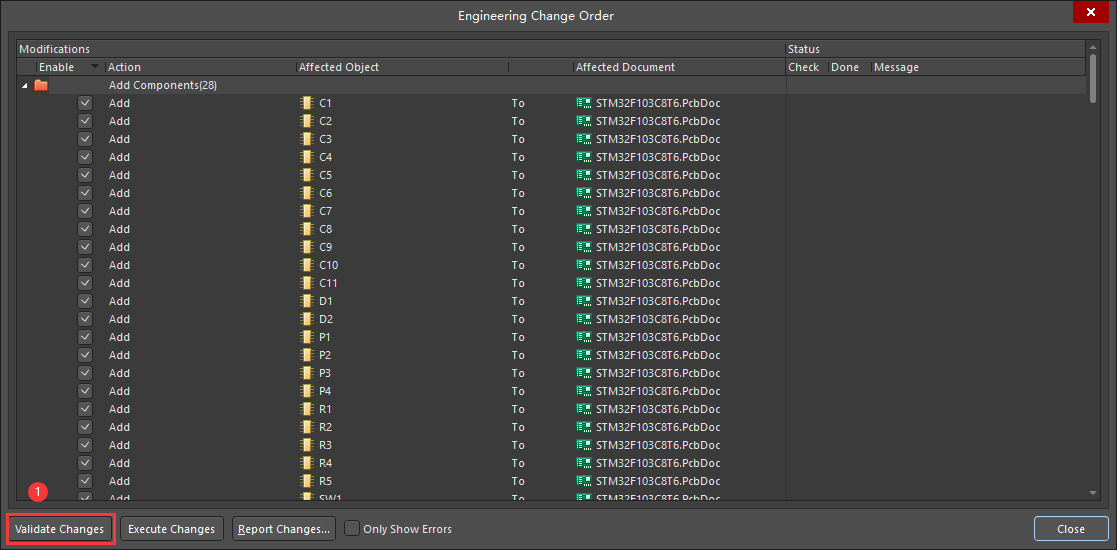Uncheck the Enable checkbox for P2
This screenshot has height=550, width=1117.
click(x=85, y=355)
